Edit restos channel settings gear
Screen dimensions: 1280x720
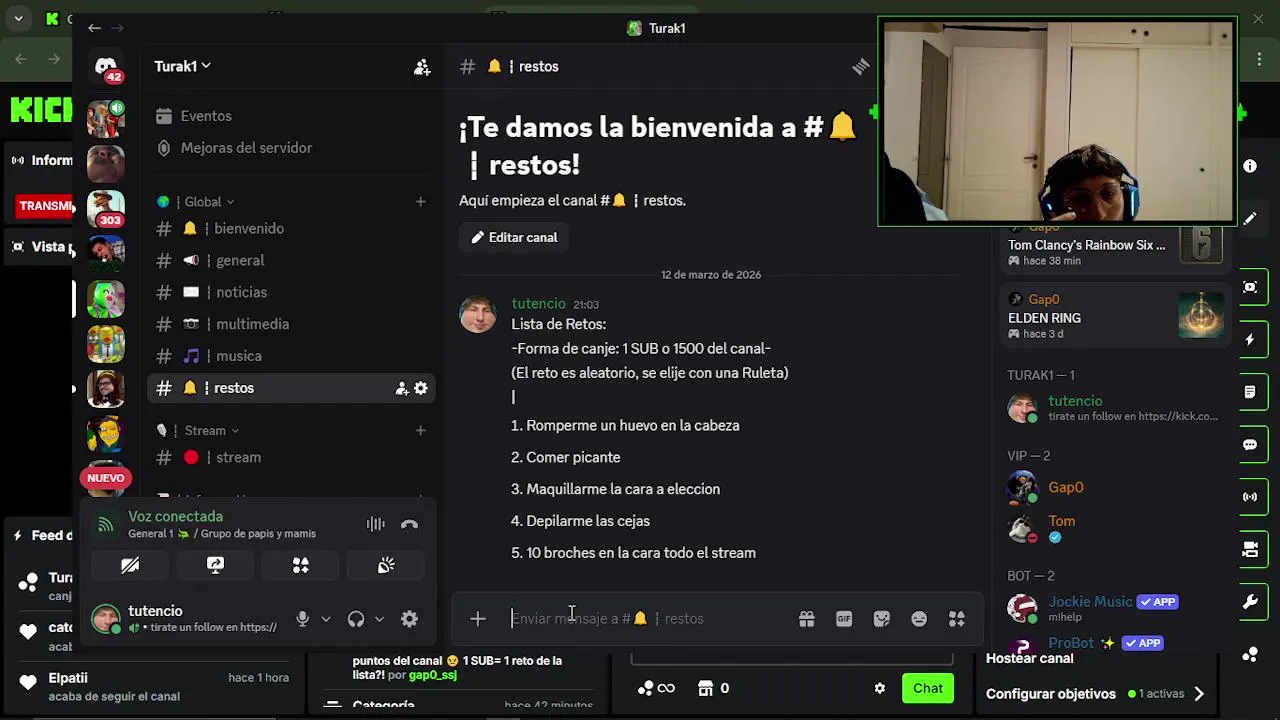coord(420,388)
